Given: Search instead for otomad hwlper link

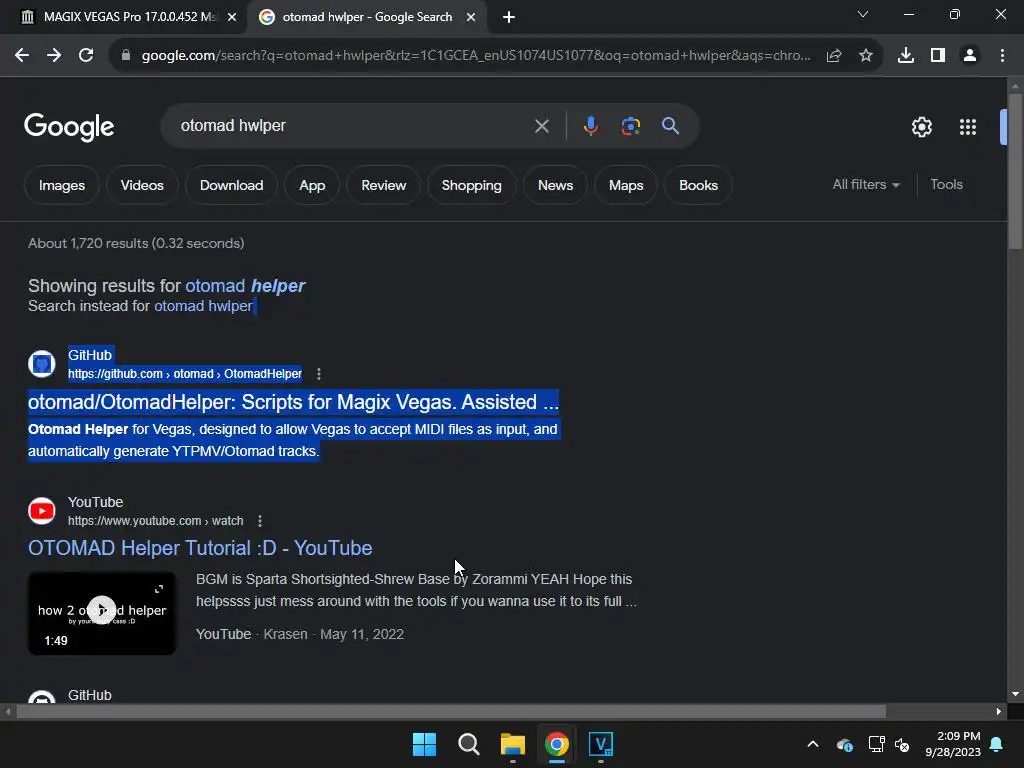Looking at the screenshot, I should (x=203, y=306).
